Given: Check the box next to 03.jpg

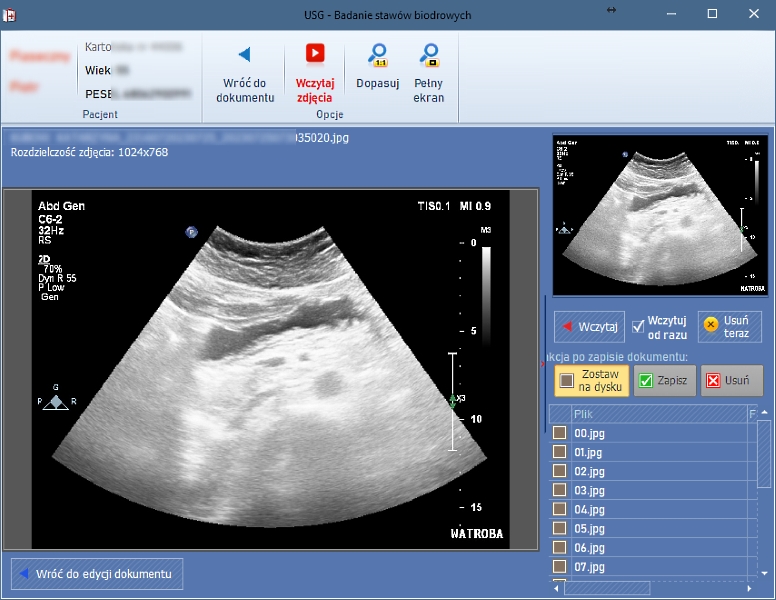Looking at the screenshot, I should tap(559, 490).
